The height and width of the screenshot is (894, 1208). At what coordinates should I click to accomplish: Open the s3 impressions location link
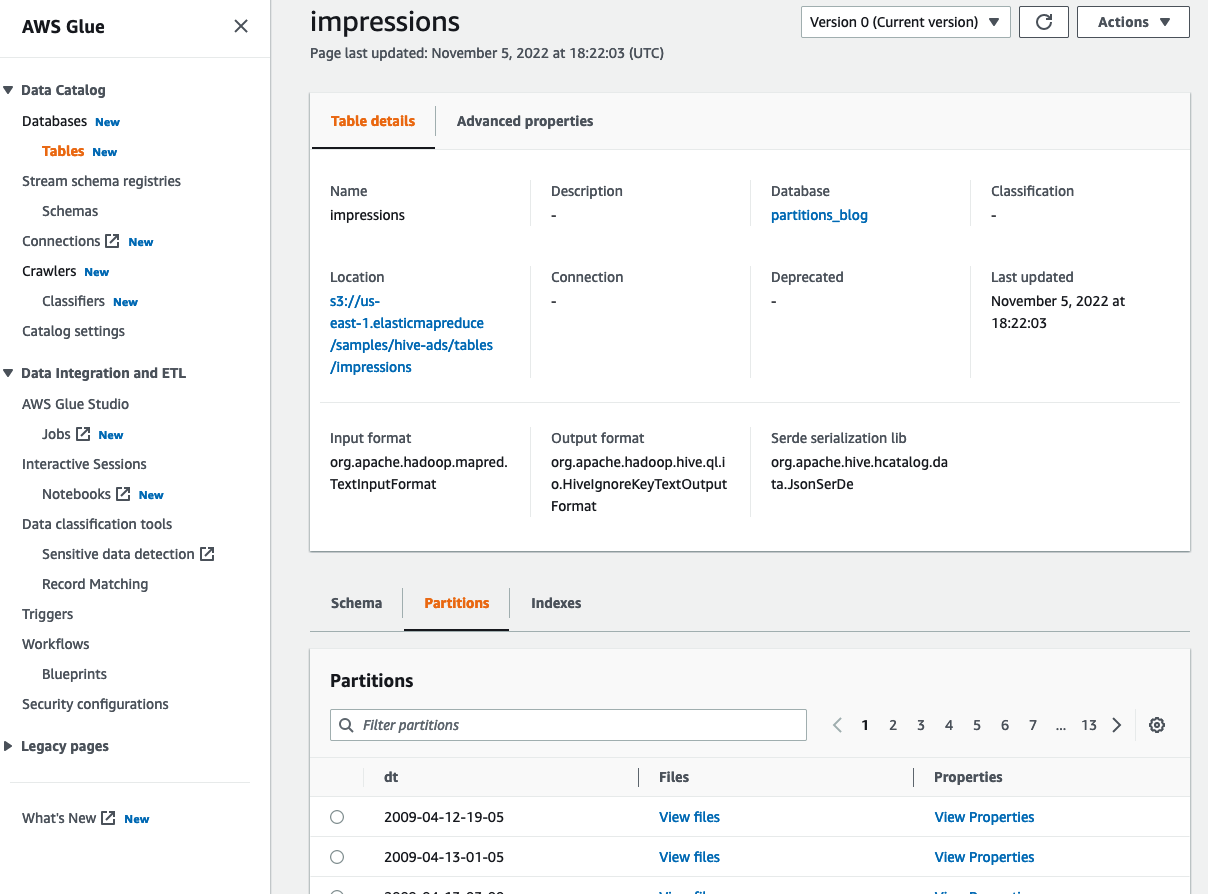click(411, 334)
